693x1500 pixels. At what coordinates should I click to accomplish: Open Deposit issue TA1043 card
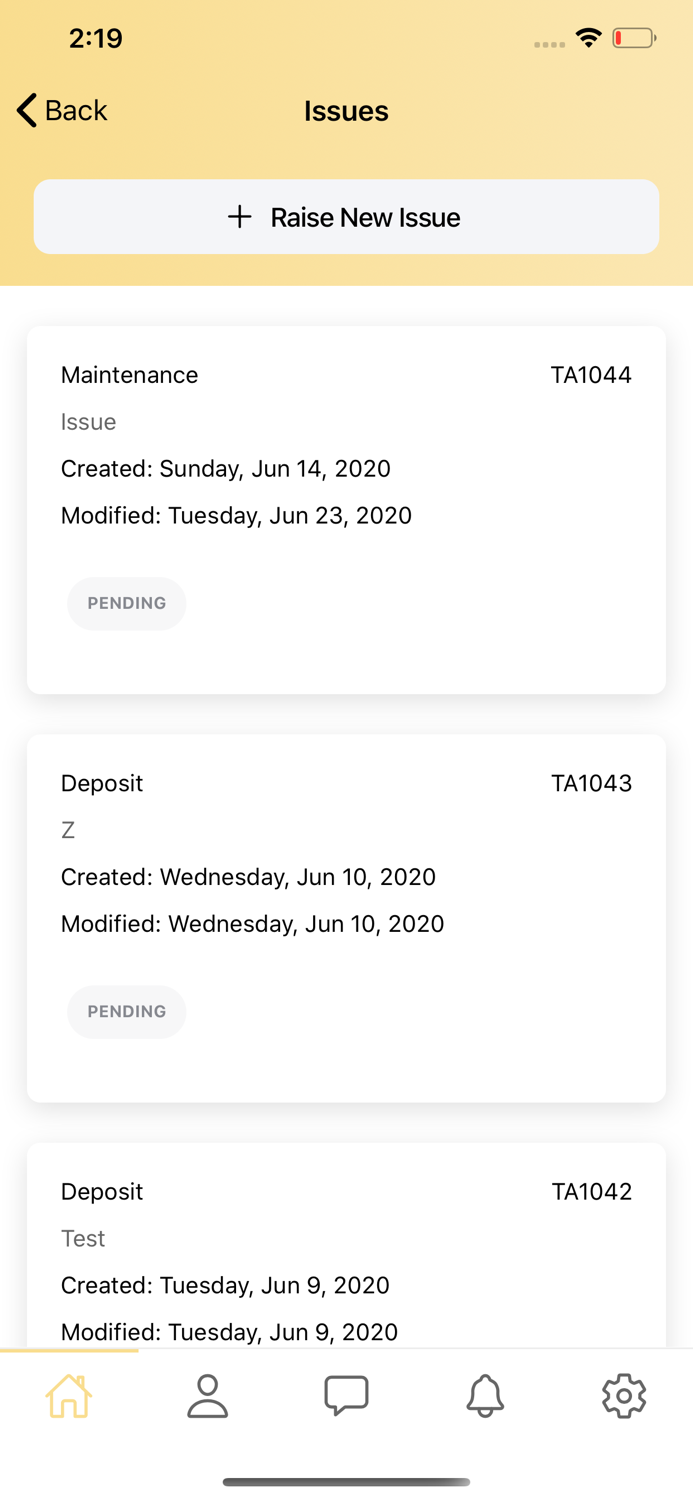pos(346,918)
